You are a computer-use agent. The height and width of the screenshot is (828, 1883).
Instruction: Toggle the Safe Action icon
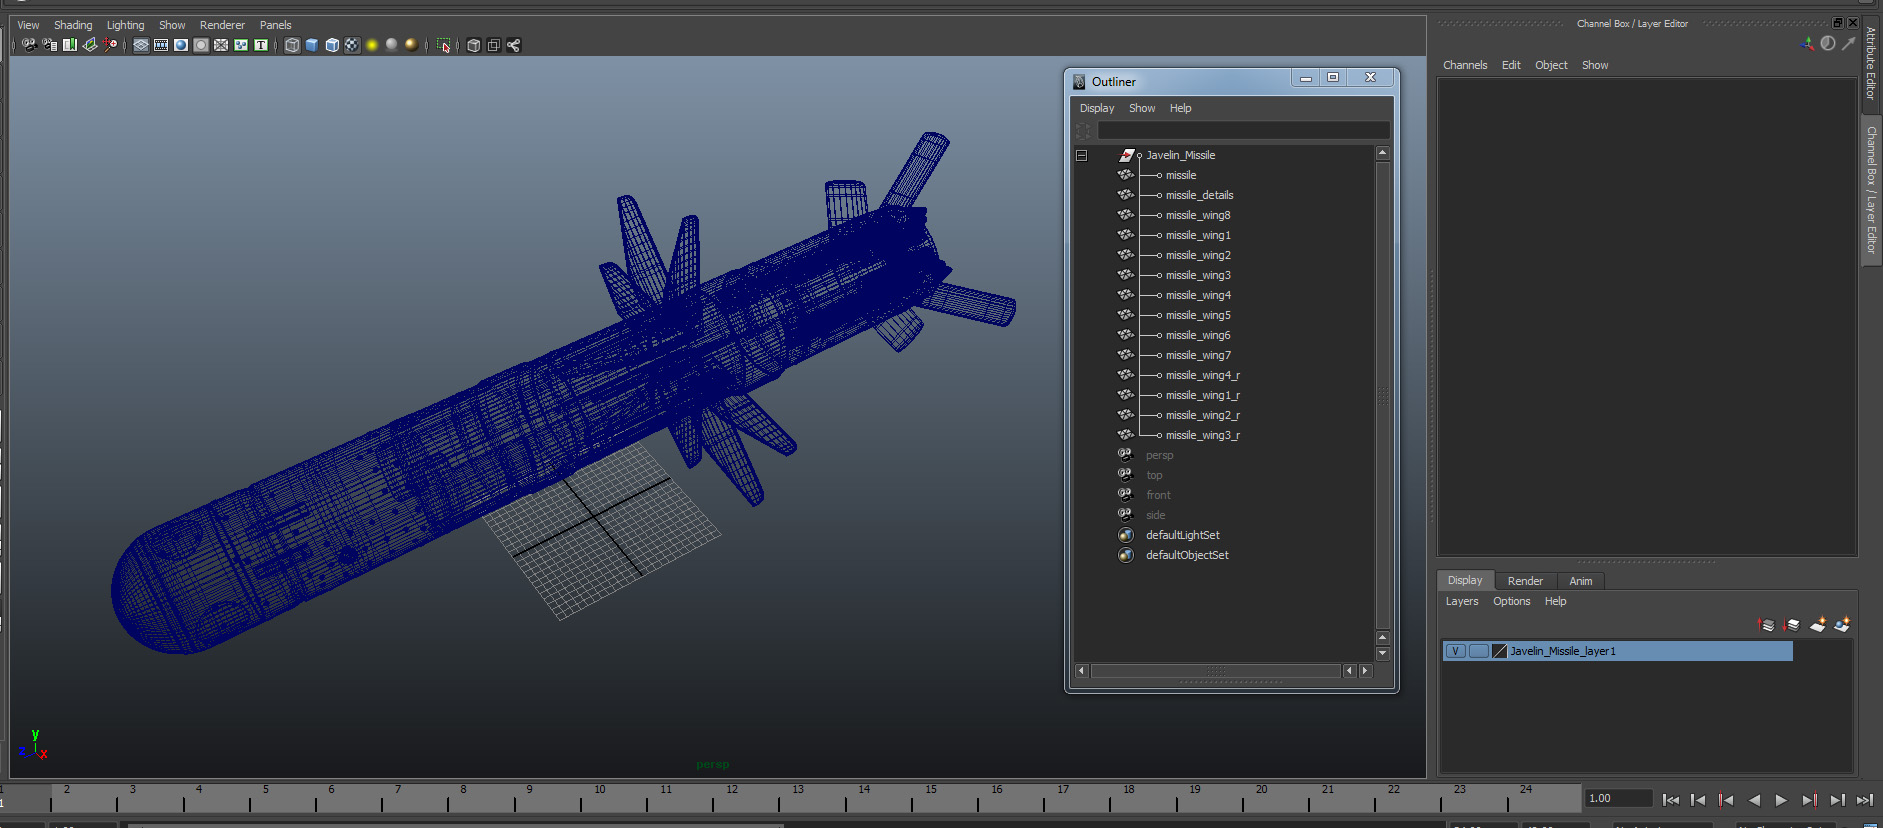pyautogui.click(x=241, y=45)
